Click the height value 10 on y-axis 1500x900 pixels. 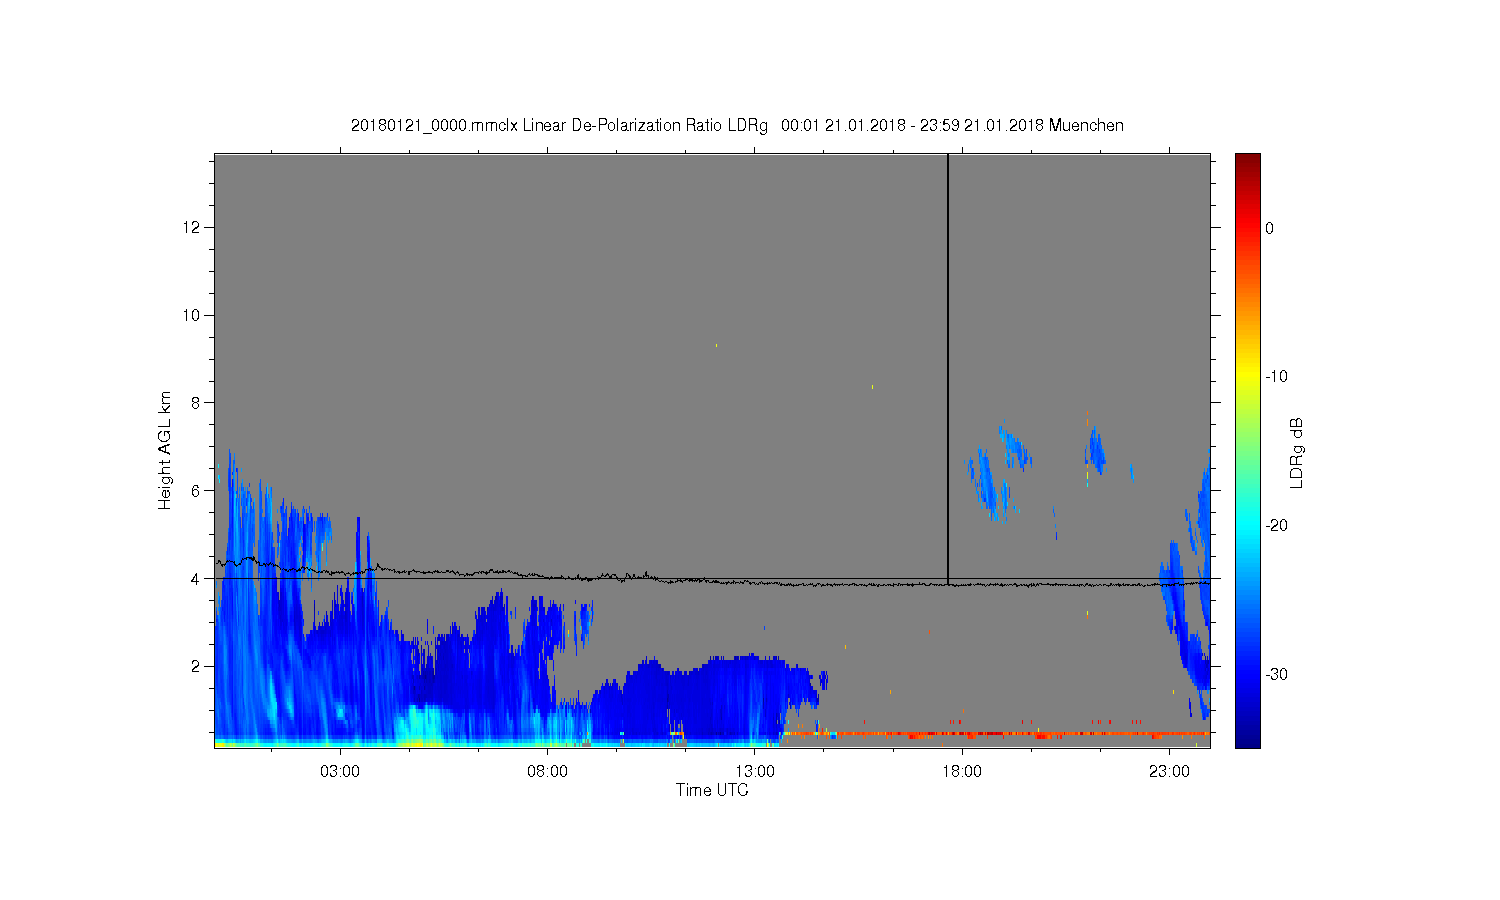coord(192,315)
